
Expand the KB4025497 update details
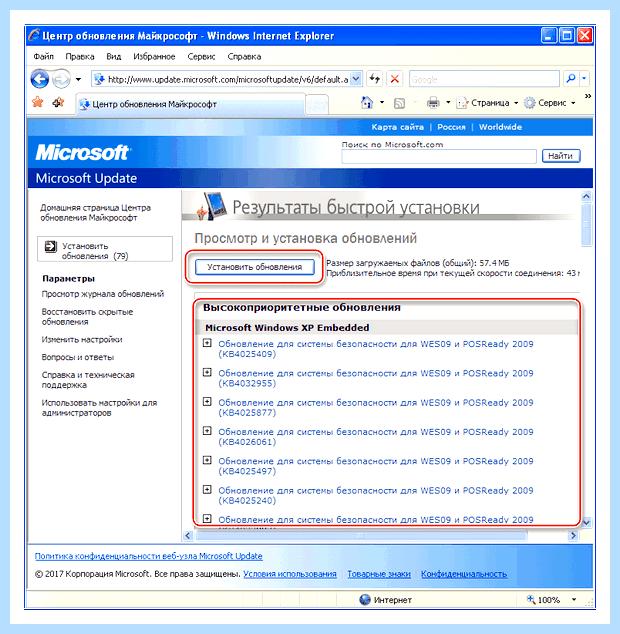[x=207, y=460]
